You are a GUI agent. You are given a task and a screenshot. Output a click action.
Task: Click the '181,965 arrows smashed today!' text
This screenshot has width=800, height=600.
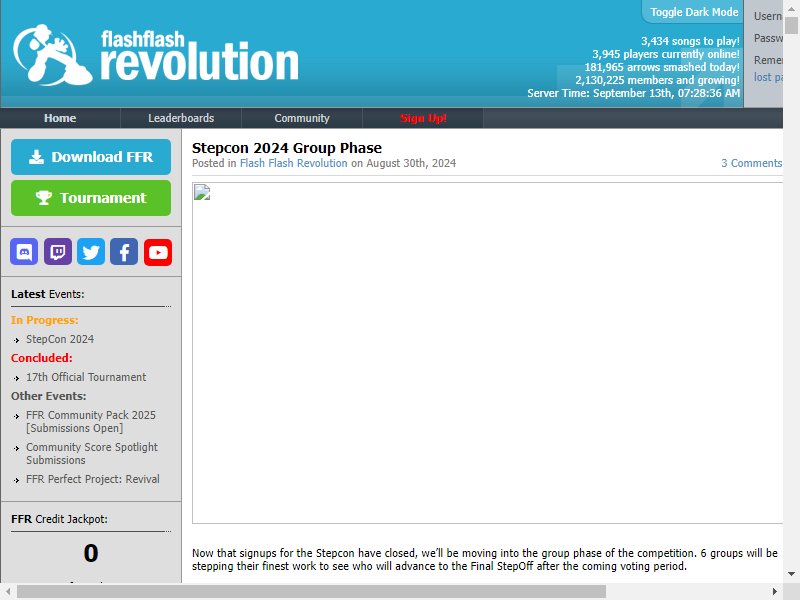pyautogui.click(x=662, y=67)
